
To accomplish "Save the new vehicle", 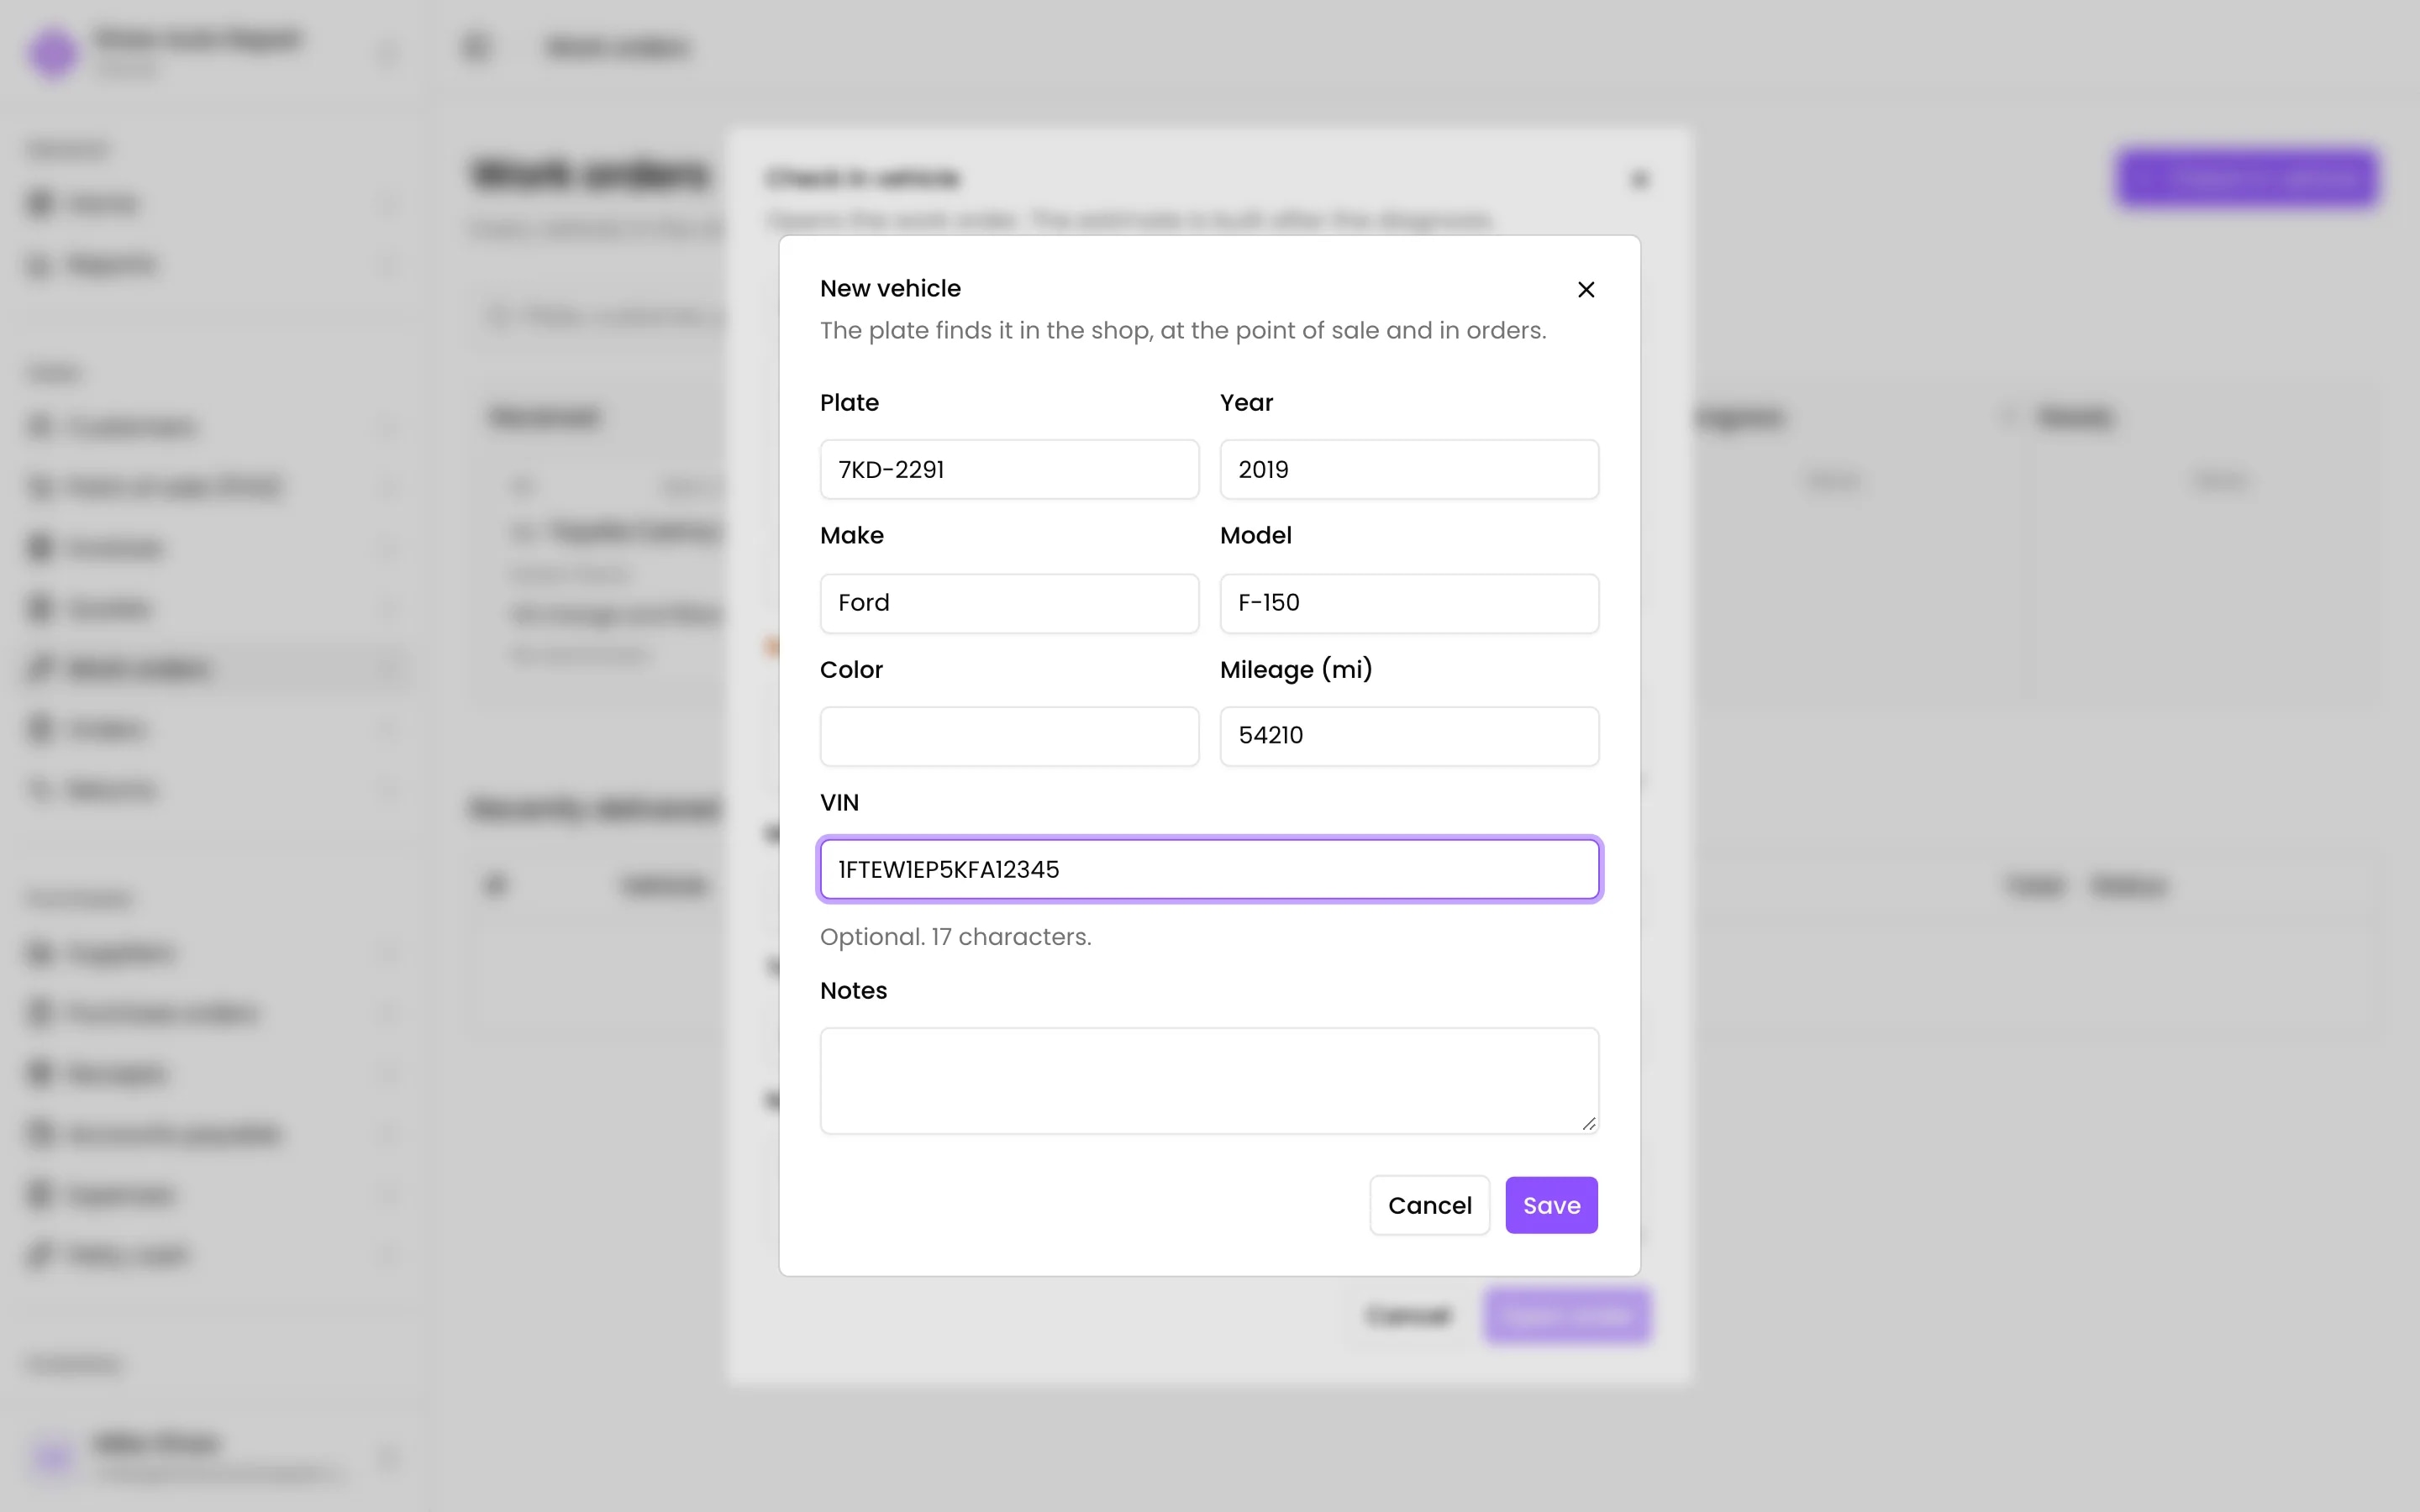I will click(1551, 1205).
